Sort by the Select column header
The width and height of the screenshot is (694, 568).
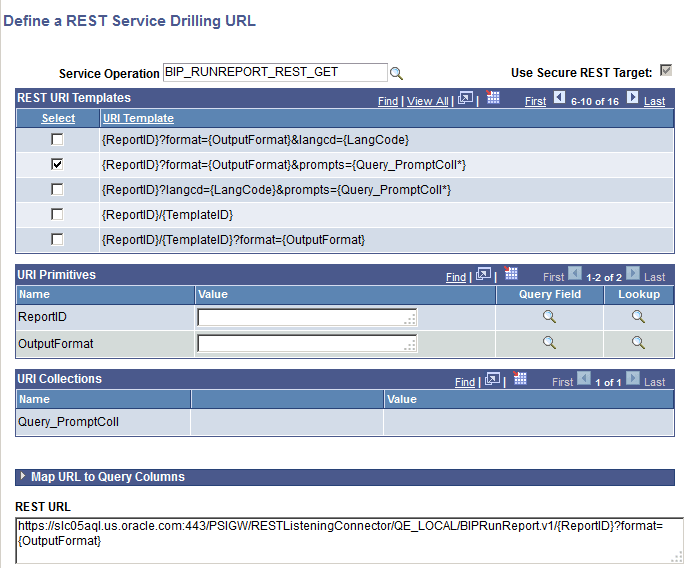point(58,118)
